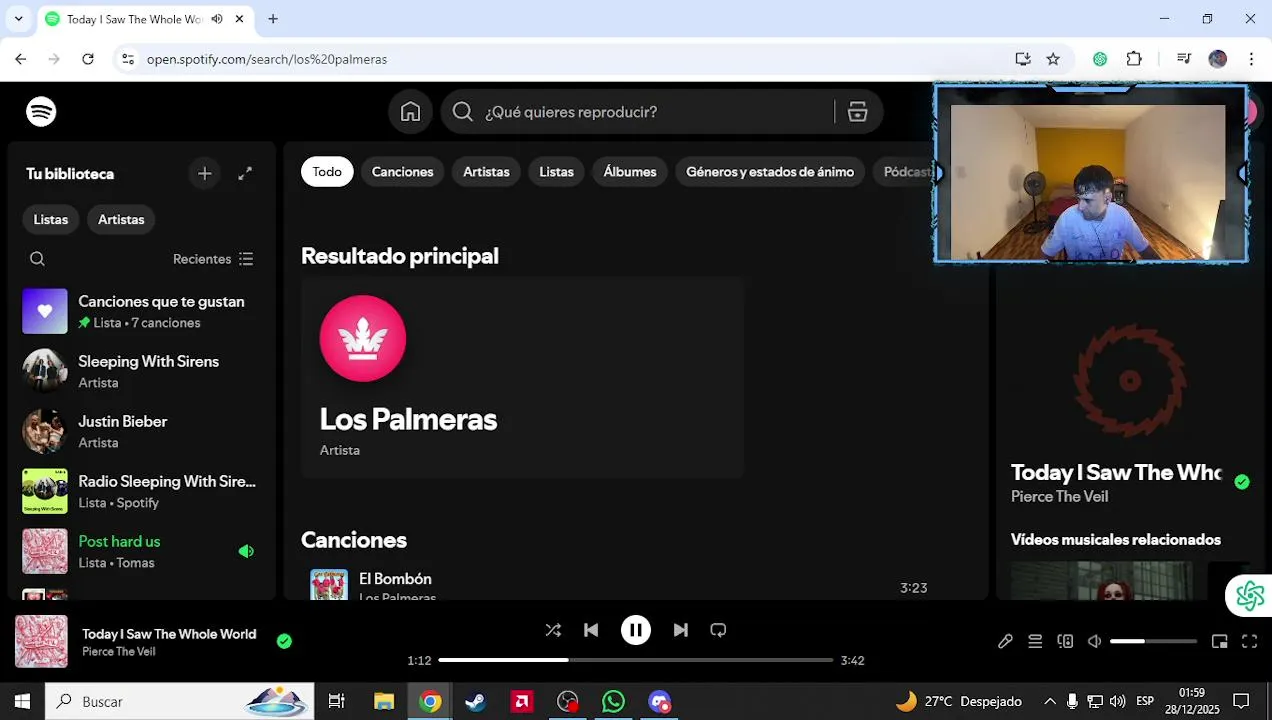Select the Álbumes filter tab
The width and height of the screenshot is (1272, 720).
pyautogui.click(x=630, y=172)
